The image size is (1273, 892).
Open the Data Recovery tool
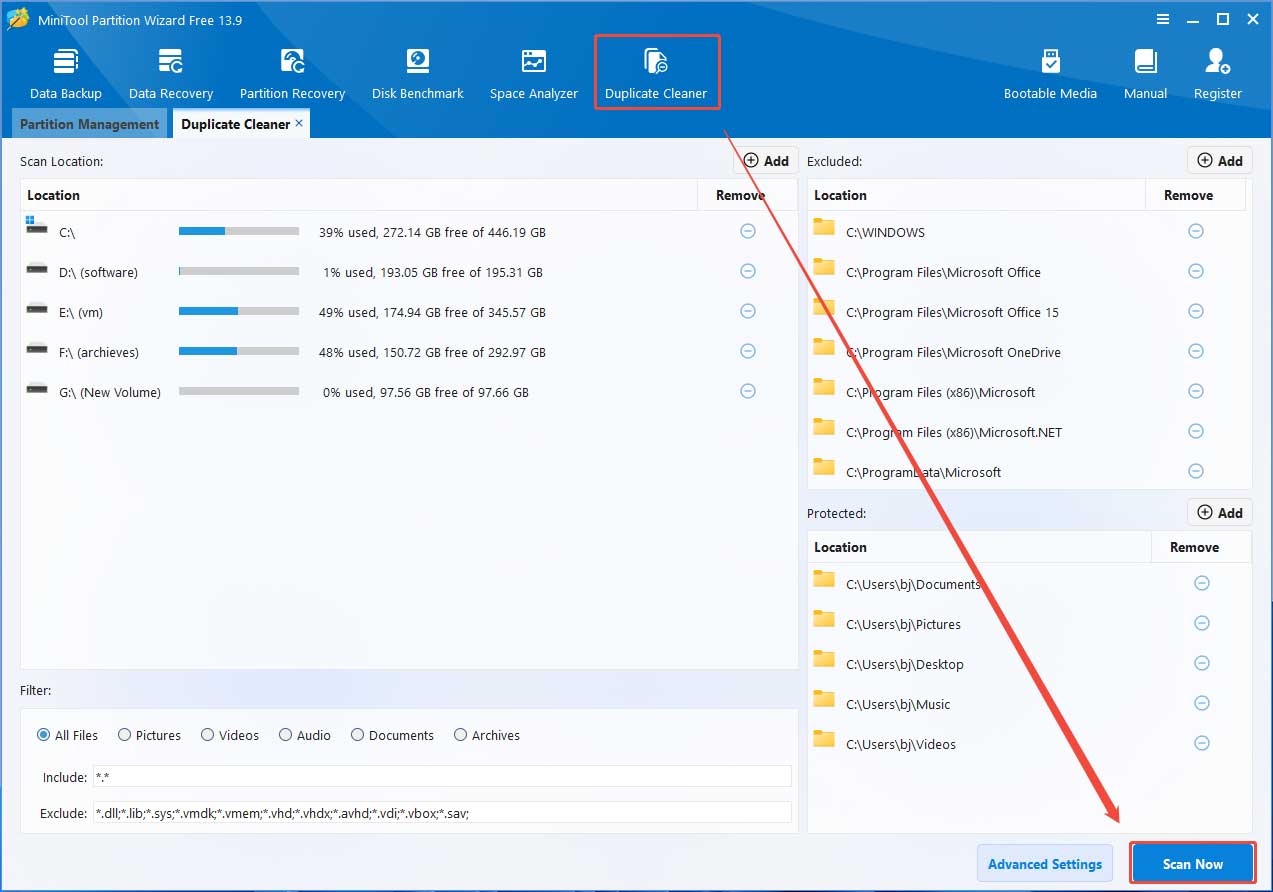[171, 73]
